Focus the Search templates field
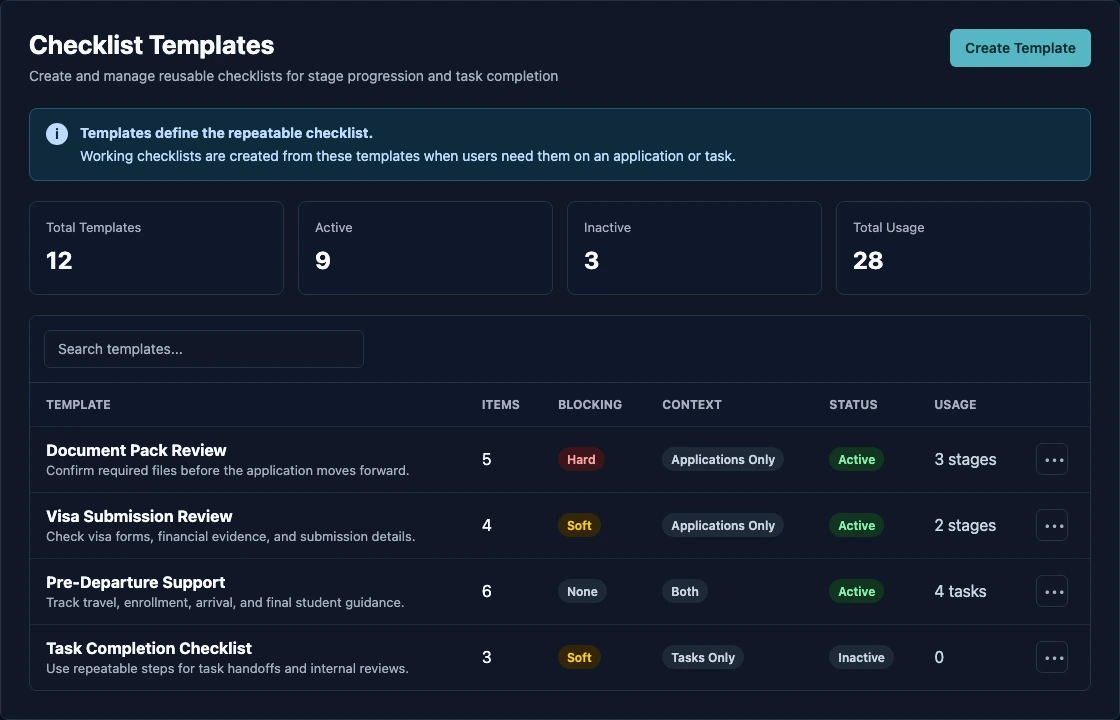Viewport: 1120px width, 720px height. [204, 349]
